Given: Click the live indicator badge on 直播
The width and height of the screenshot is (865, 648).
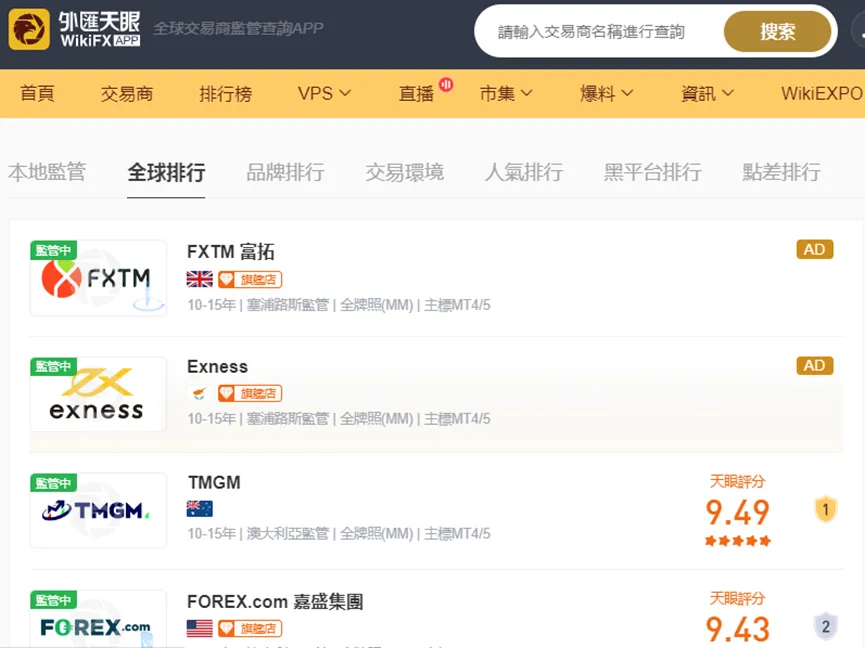Looking at the screenshot, I should 446,84.
